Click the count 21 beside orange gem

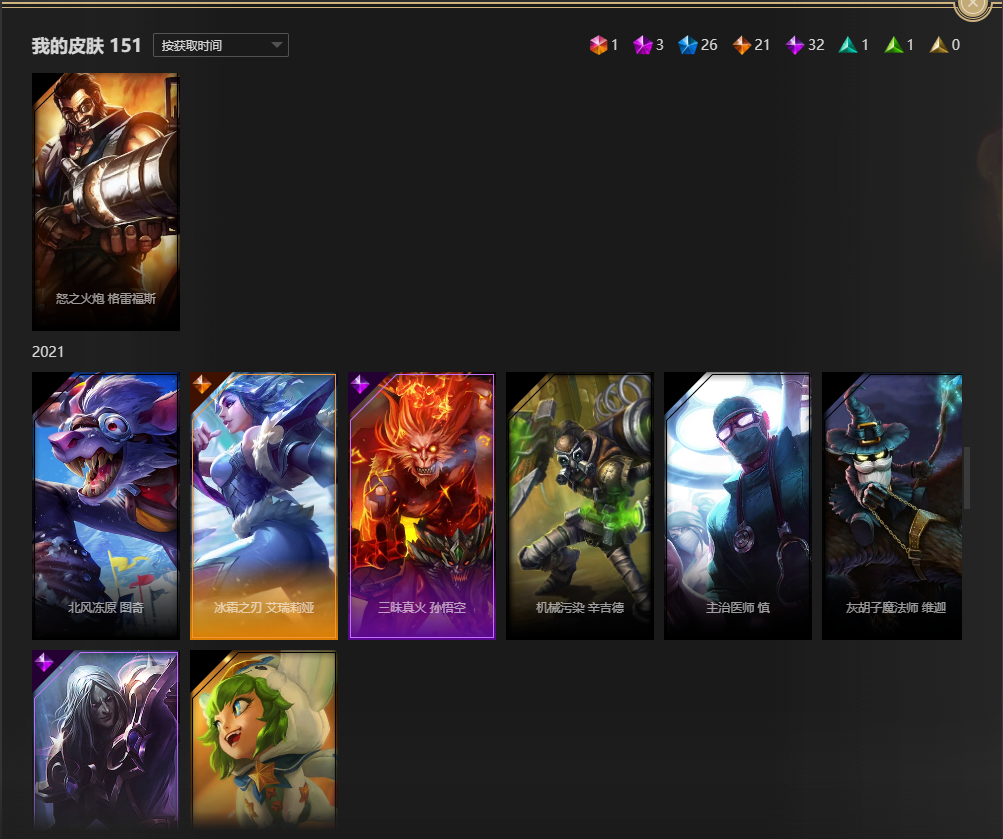coord(762,45)
